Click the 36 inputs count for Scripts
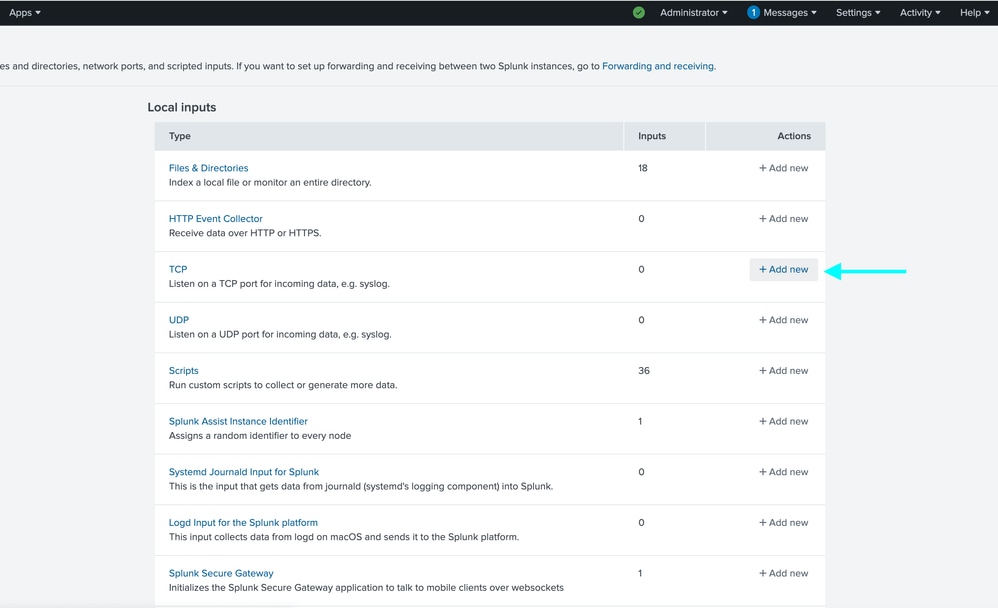Image resolution: width=998 pixels, height=608 pixels. pos(643,371)
